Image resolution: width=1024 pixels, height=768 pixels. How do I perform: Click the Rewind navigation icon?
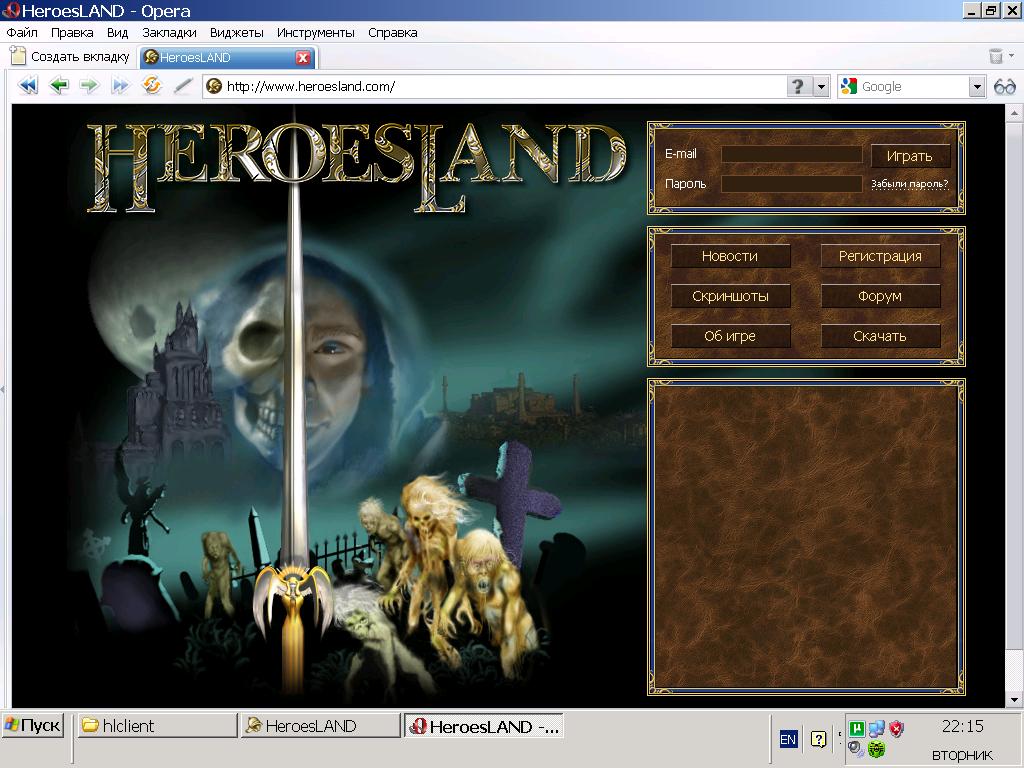point(28,86)
